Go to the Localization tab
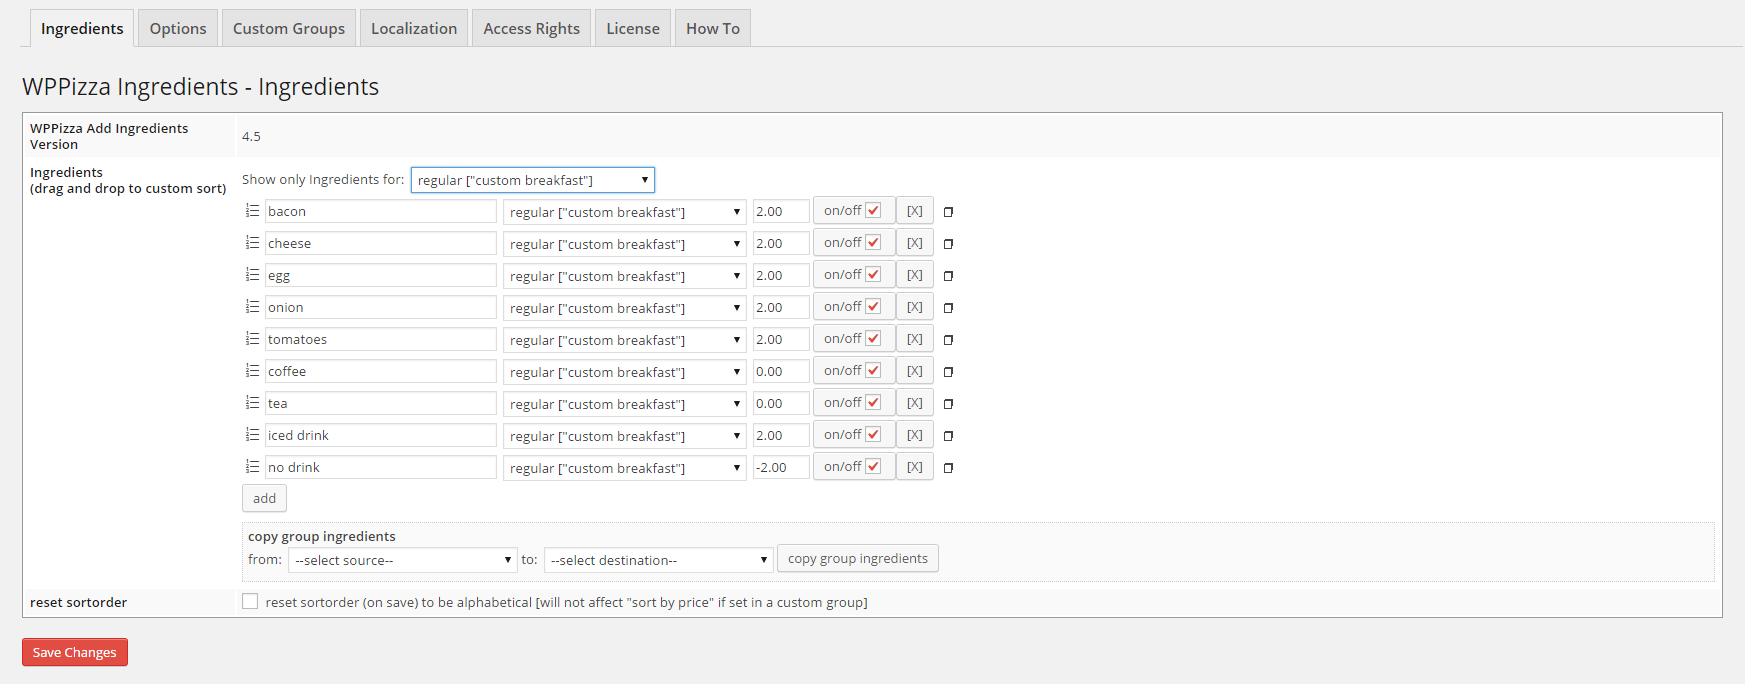The image size is (1745, 684). pos(414,28)
